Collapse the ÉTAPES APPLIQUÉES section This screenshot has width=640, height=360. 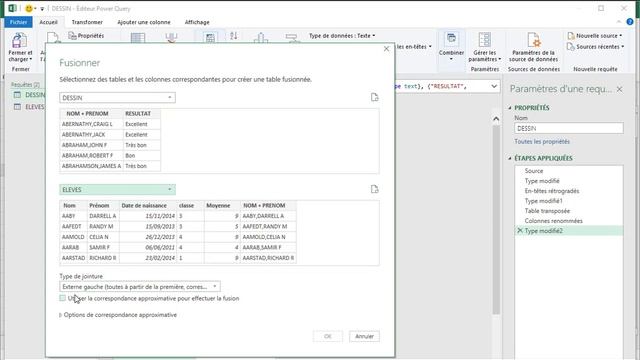(510, 158)
